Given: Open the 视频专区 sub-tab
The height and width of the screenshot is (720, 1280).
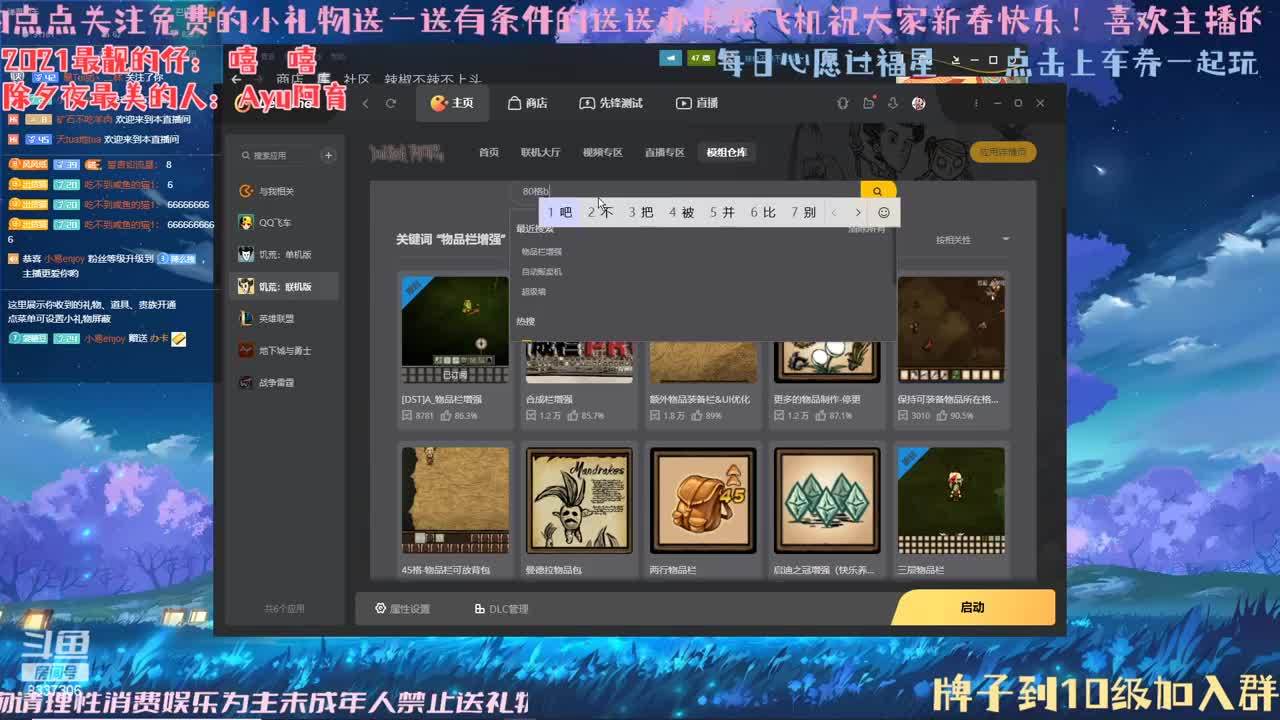Looking at the screenshot, I should pos(602,152).
